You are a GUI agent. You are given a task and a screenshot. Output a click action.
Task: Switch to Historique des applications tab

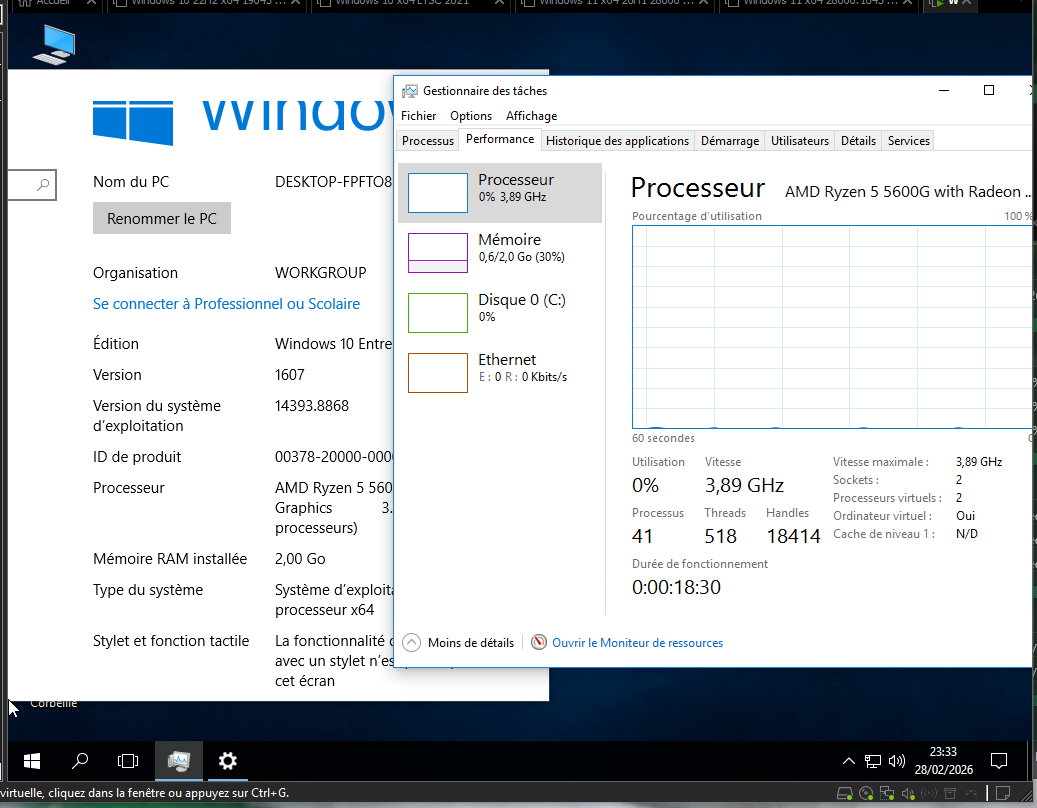617,141
